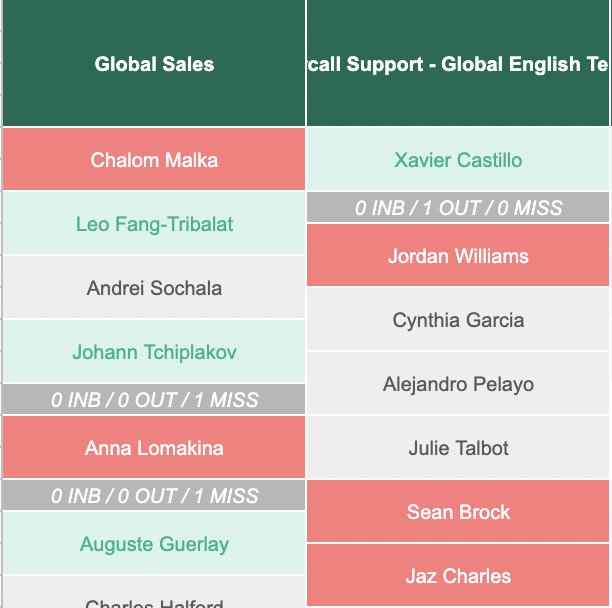This screenshot has height=608, width=612.
Task: Click the Auguste Guerlay cell
Action: point(154,544)
